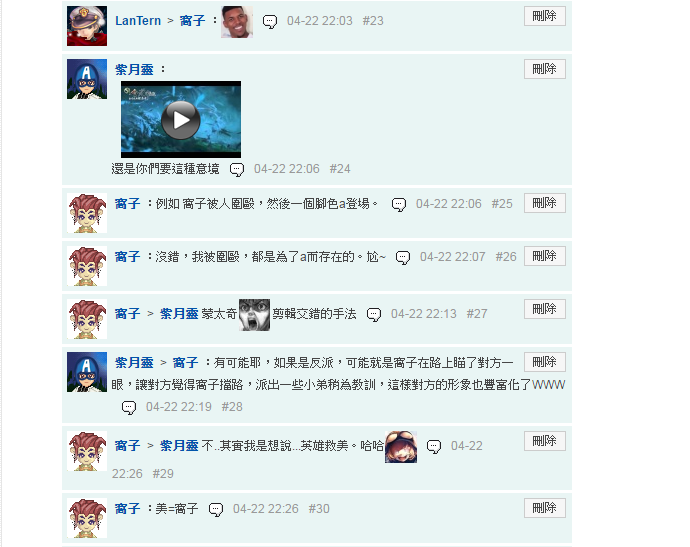Click screaming face sticker in comment #27
The height and width of the screenshot is (547, 690).
[254, 315]
